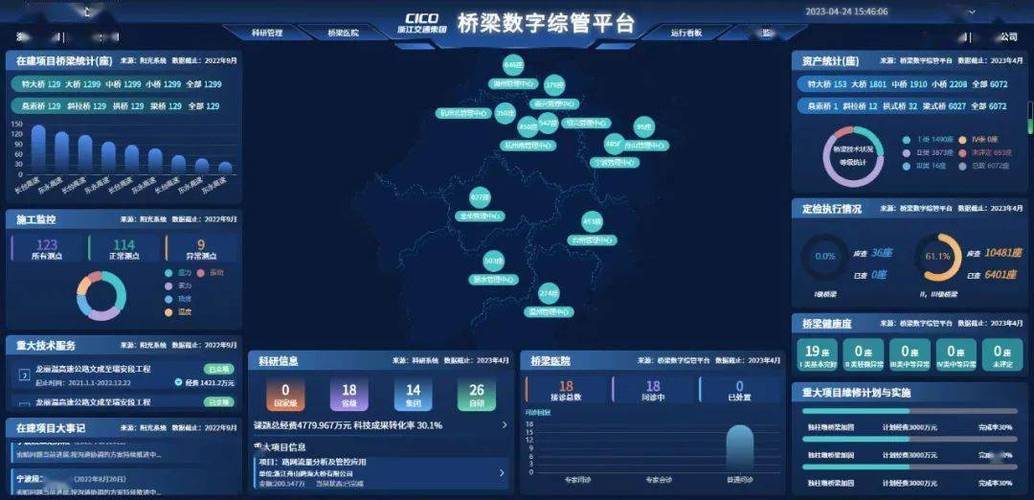Open the 国家级 0 research card
The image size is (1034, 500).
(286, 394)
